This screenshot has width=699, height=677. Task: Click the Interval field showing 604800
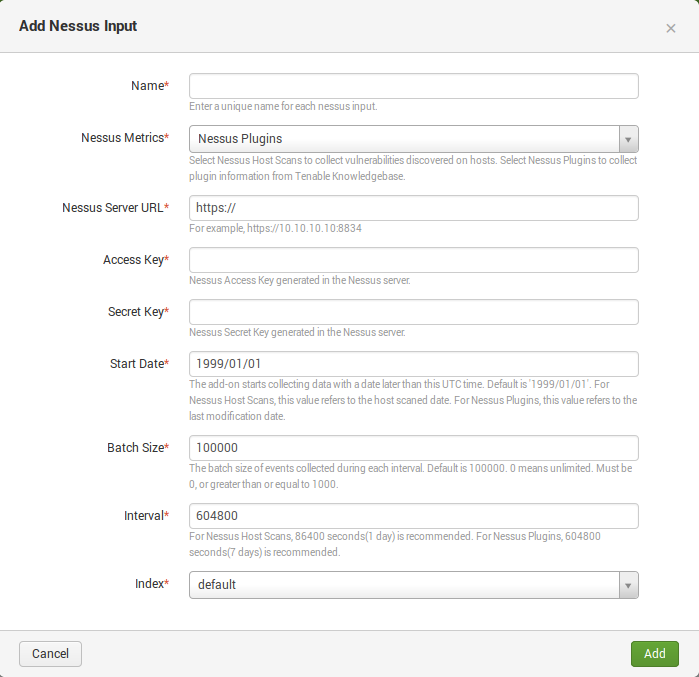414,516
